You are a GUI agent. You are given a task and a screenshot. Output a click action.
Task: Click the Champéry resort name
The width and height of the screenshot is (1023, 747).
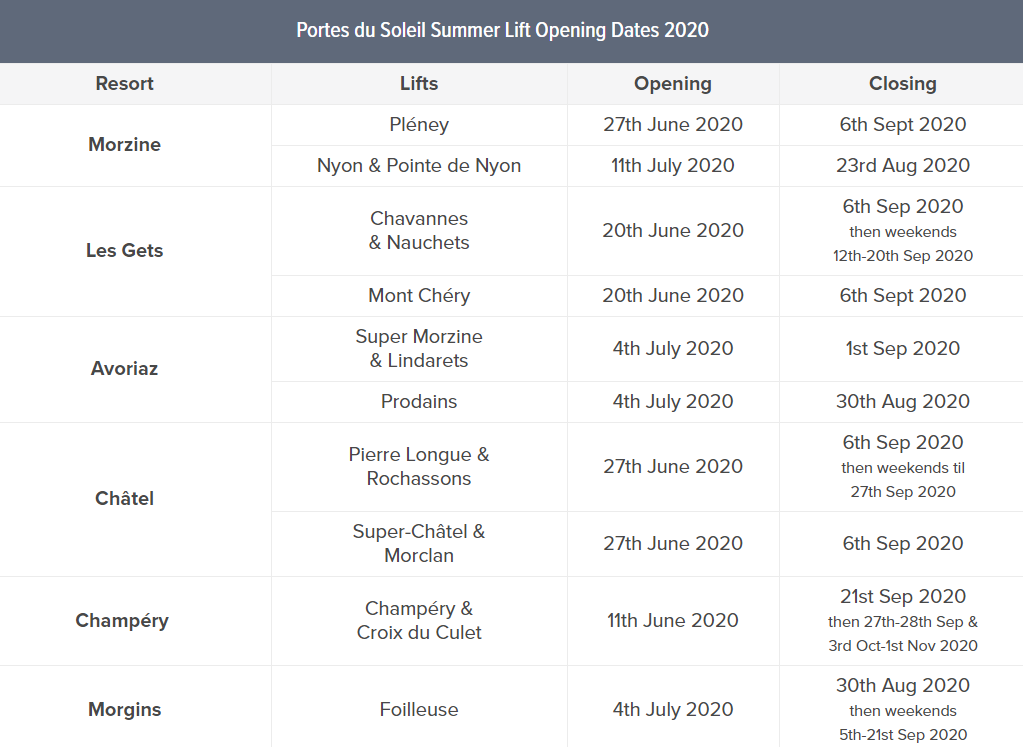(122, 621)
